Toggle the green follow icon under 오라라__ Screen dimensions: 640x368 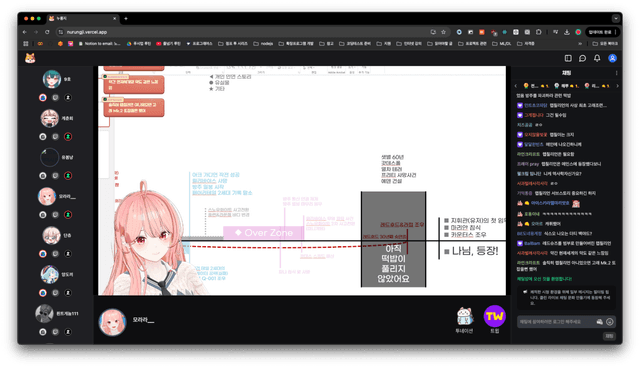tap(68, 215)
